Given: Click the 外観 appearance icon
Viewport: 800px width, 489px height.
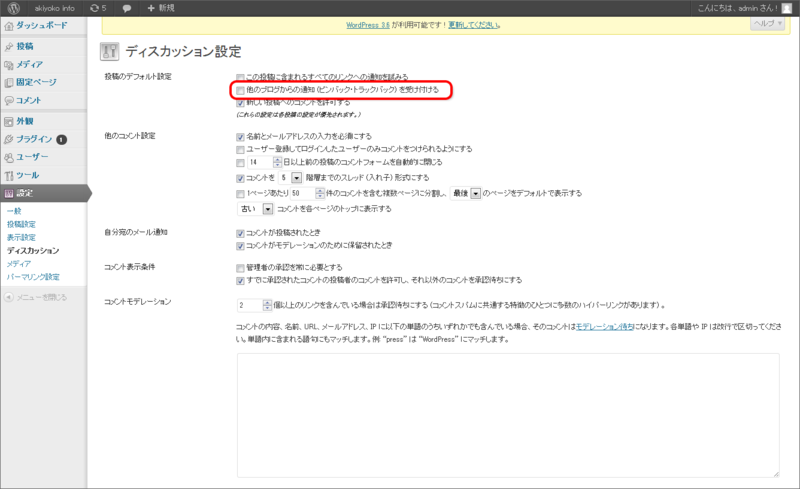Looking at the screenshot, I should tap(9, 121).
